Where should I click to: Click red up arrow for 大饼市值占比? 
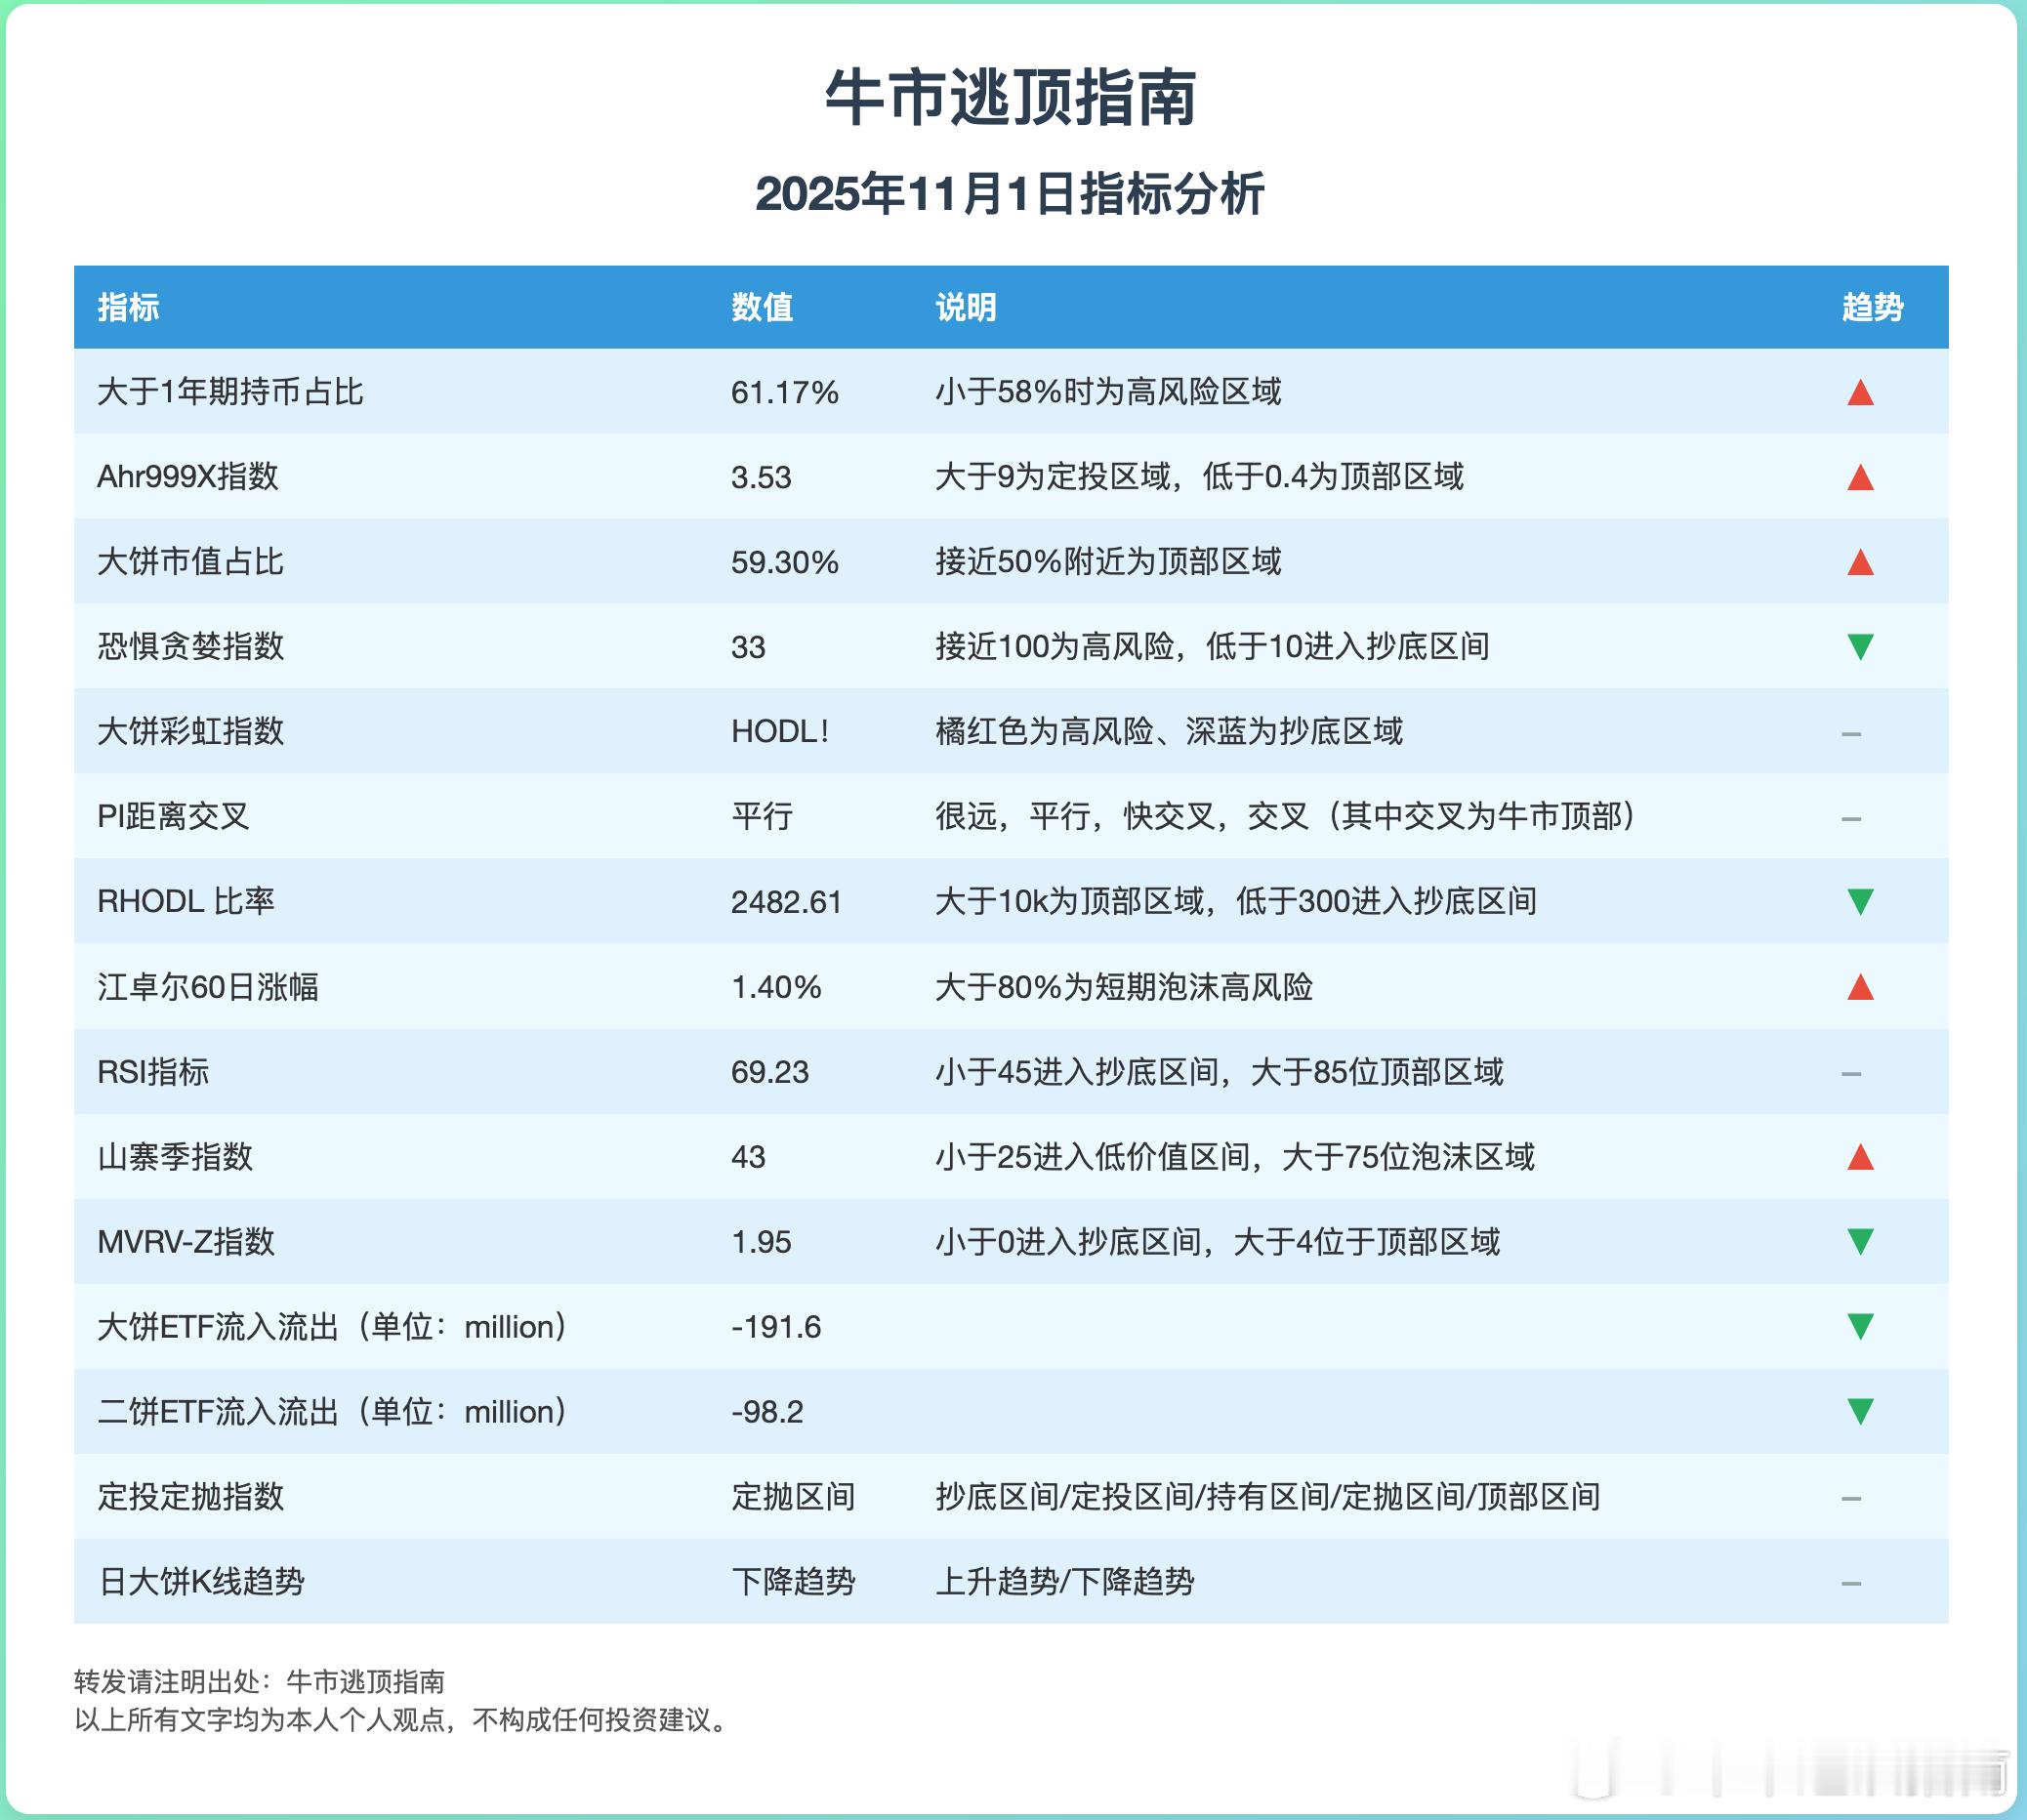point(1859,563)
